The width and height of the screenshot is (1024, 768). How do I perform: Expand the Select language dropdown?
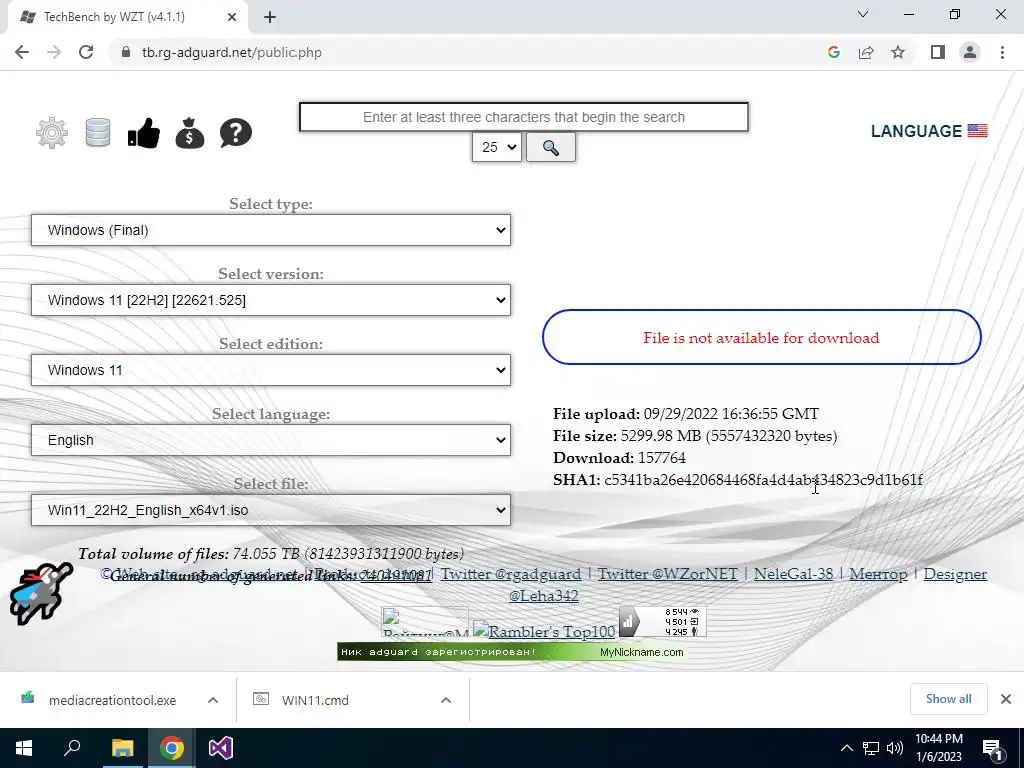271,440
